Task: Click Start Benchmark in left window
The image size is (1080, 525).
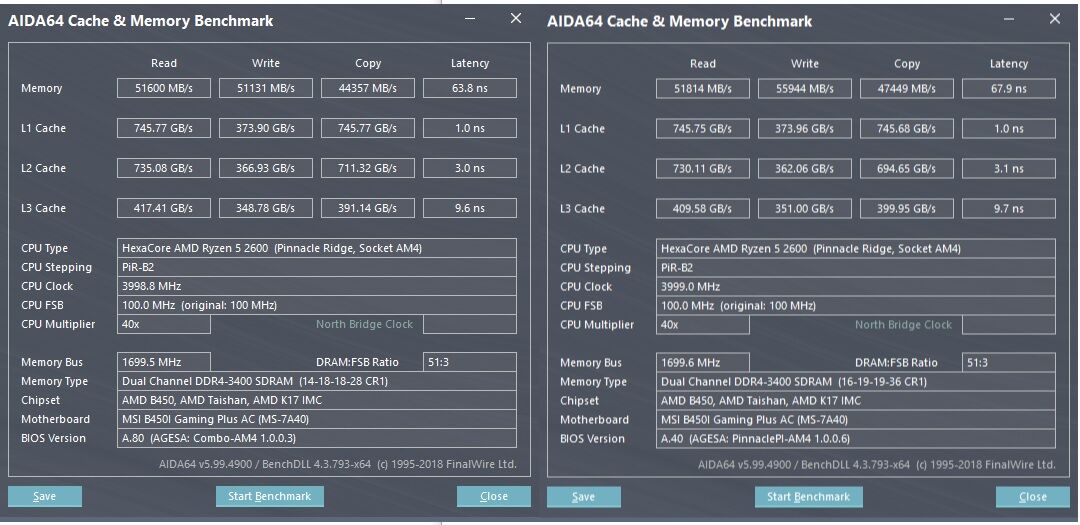Action: (269, 496)
